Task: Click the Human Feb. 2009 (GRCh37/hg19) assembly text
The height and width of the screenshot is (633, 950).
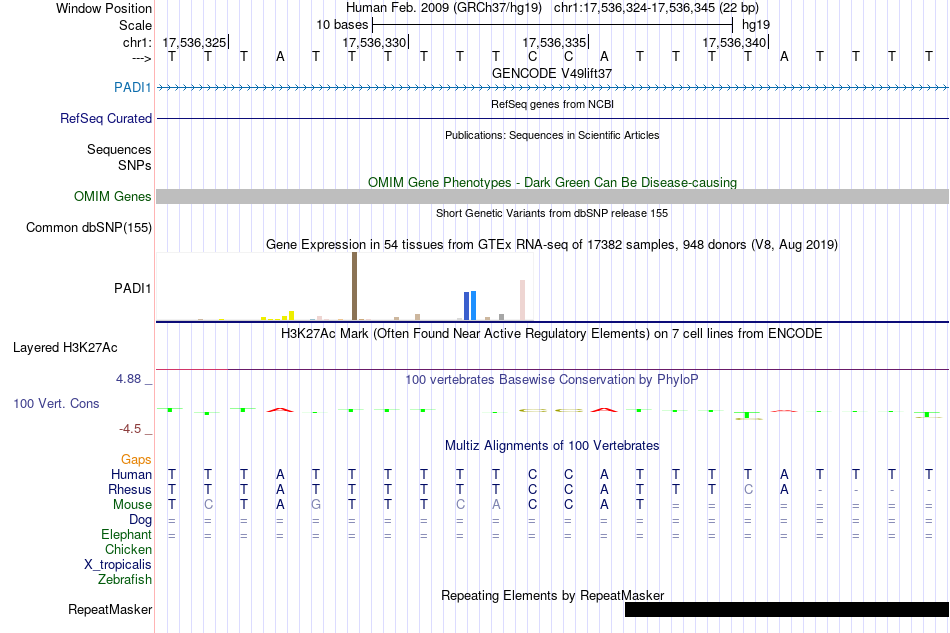Action: tap(443, 8)
